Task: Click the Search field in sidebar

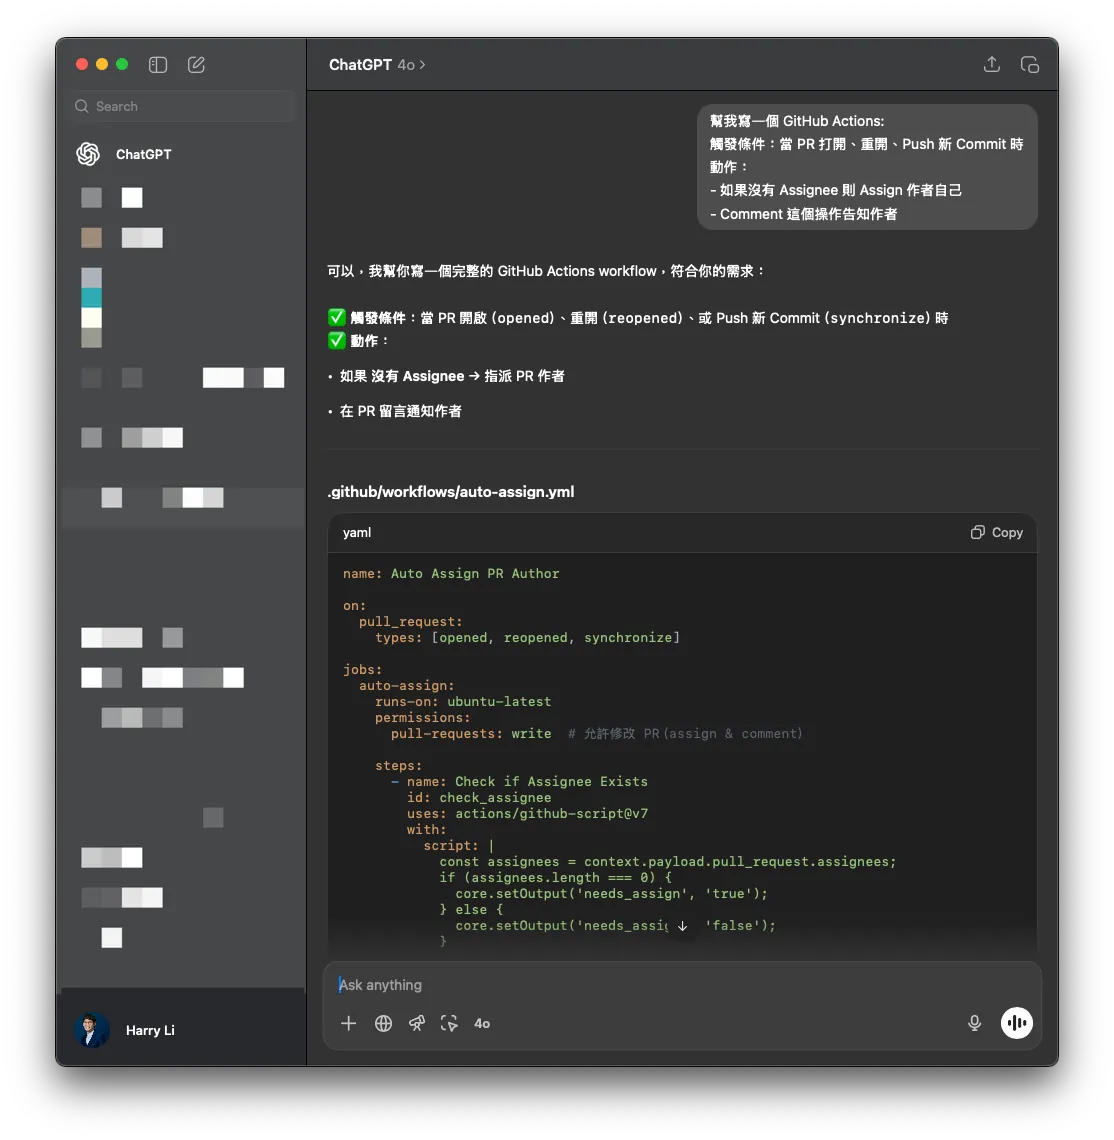Action: coord(182,106)
